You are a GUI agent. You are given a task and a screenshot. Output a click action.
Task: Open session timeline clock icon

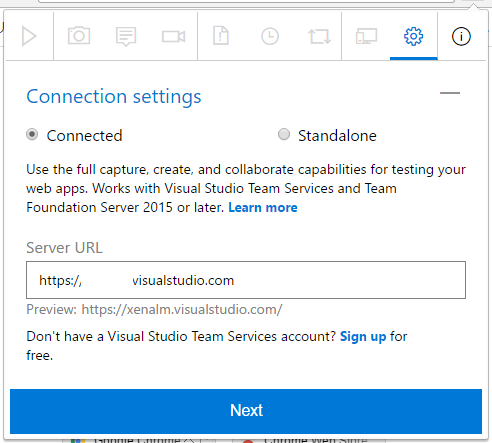point(270,36)
